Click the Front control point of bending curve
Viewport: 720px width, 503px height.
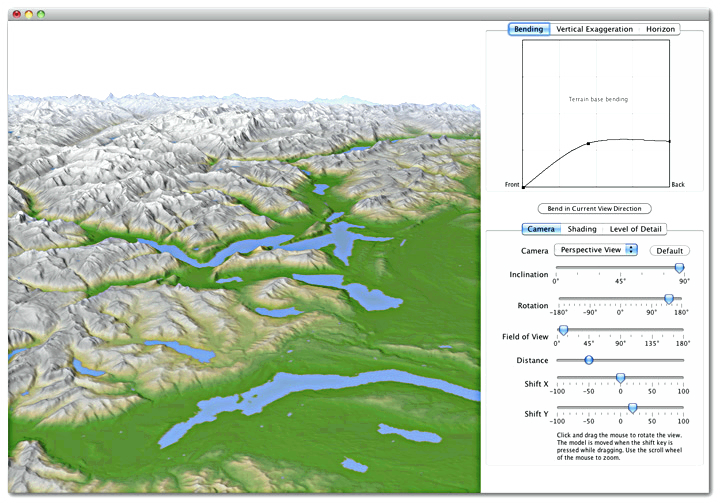tap(523, 187)
